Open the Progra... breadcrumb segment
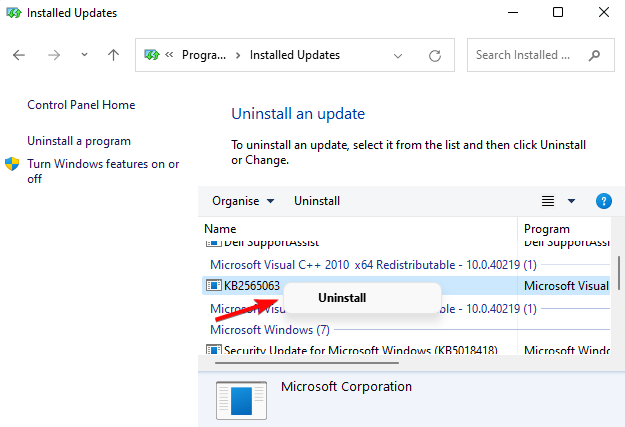625x427 pixels. [x=204, y=55]
